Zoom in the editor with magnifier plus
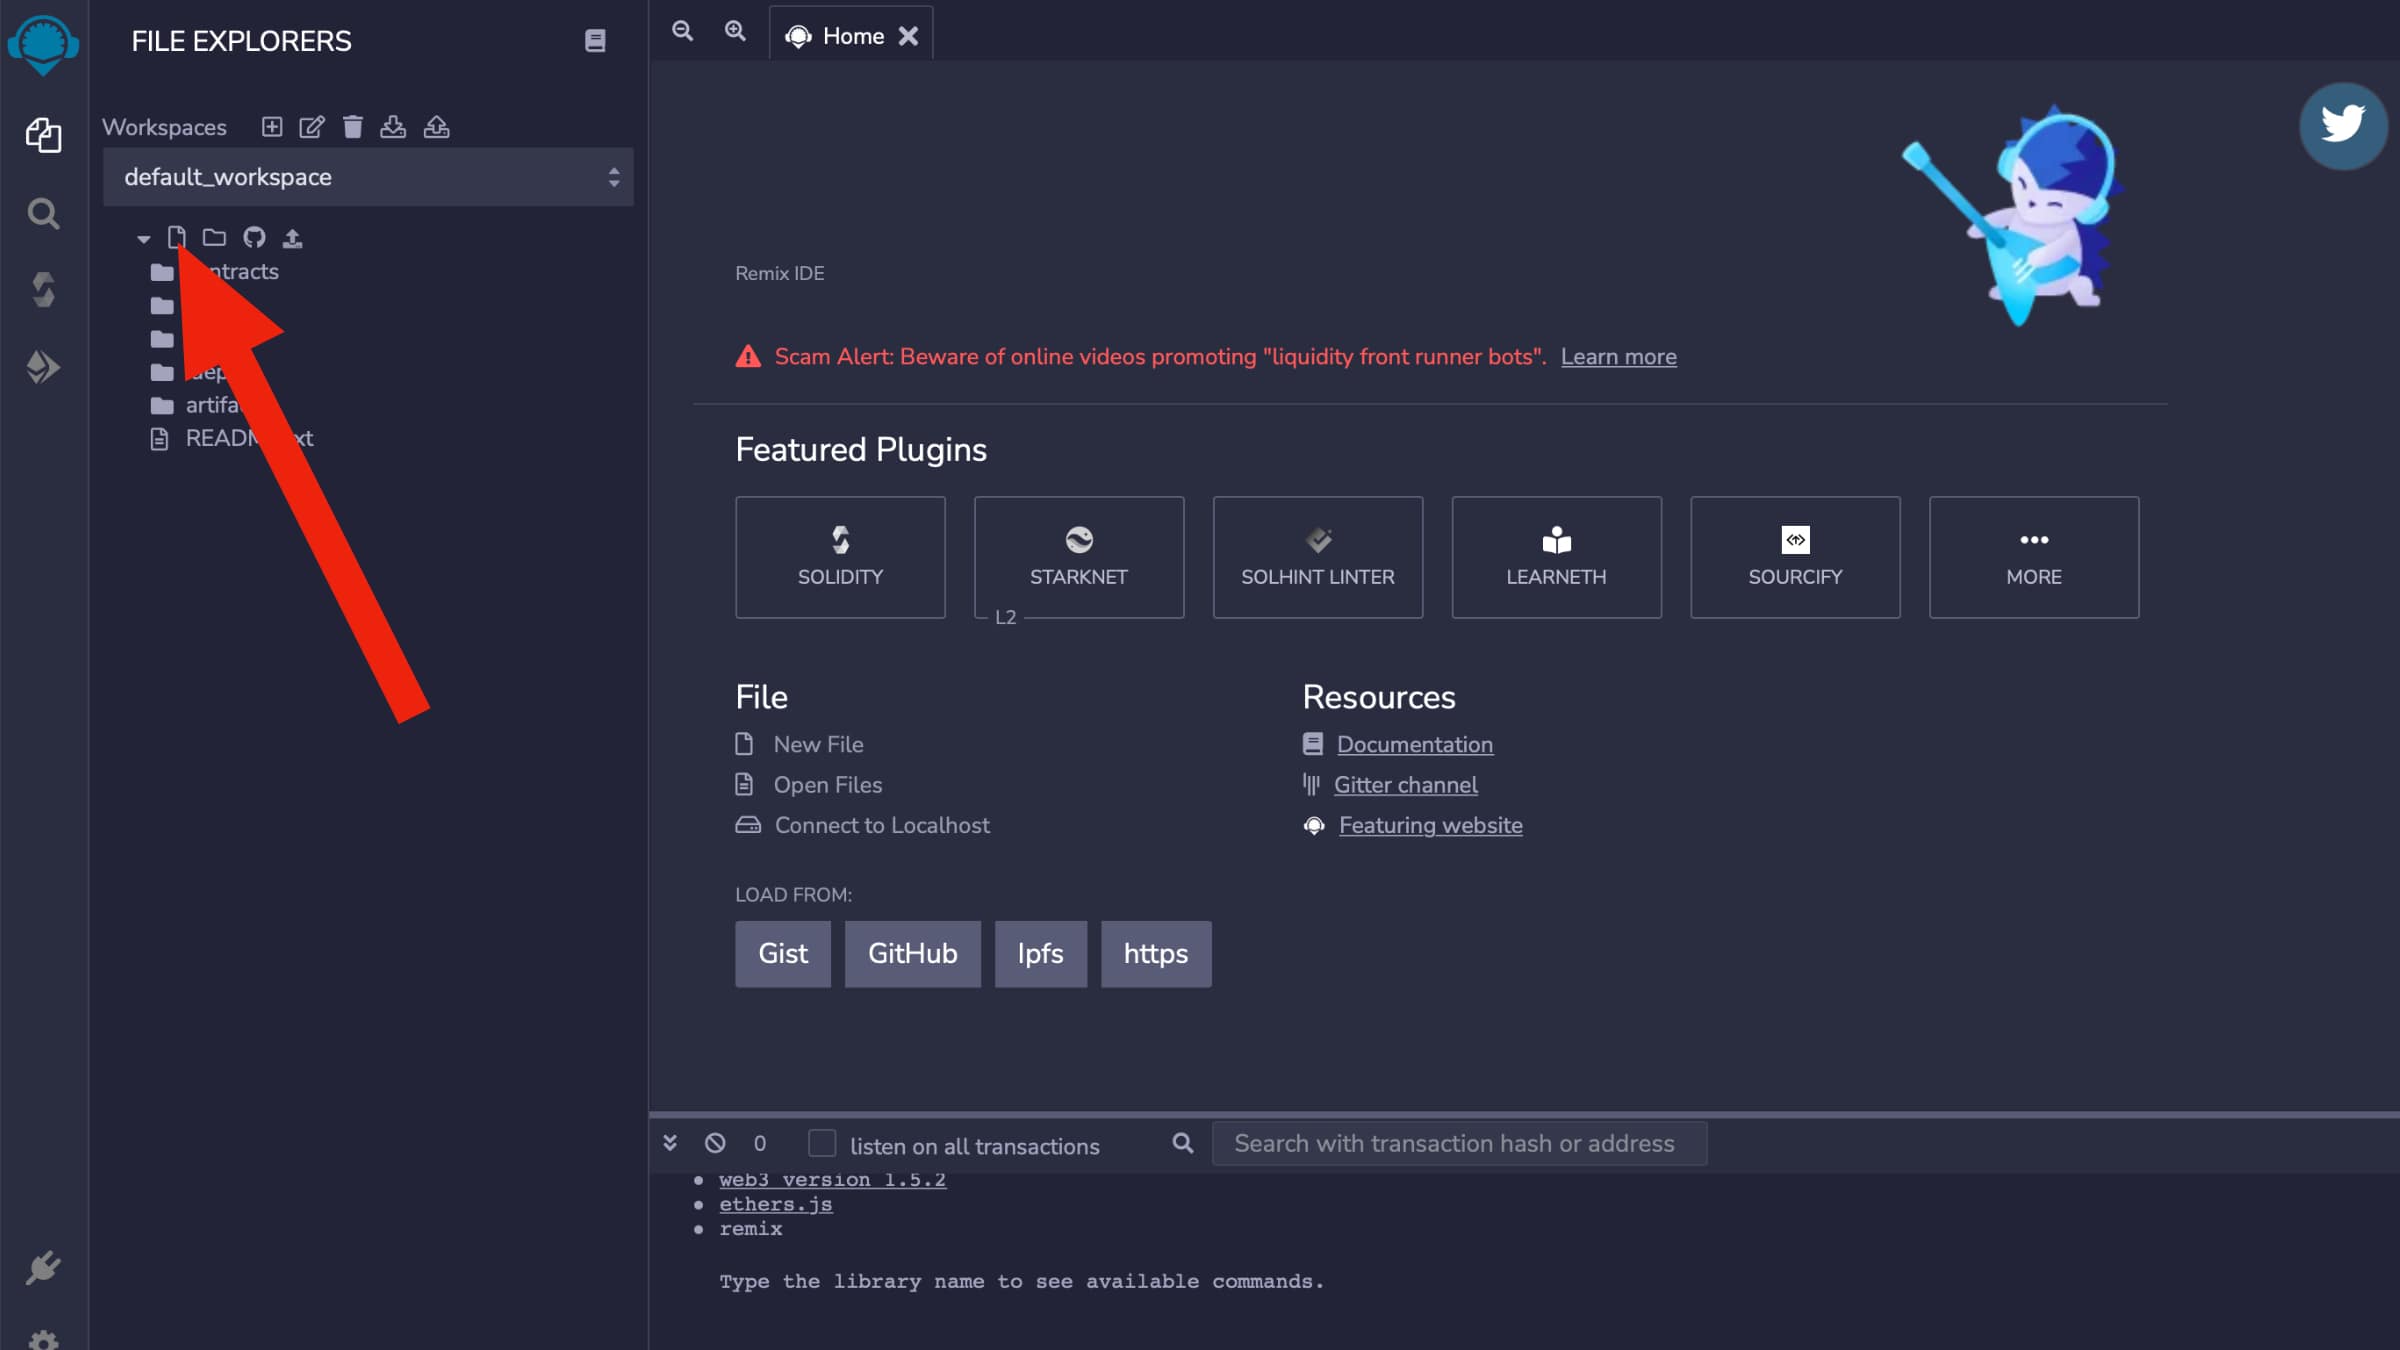This screenshot has width=2400, height=1350. 735,31
